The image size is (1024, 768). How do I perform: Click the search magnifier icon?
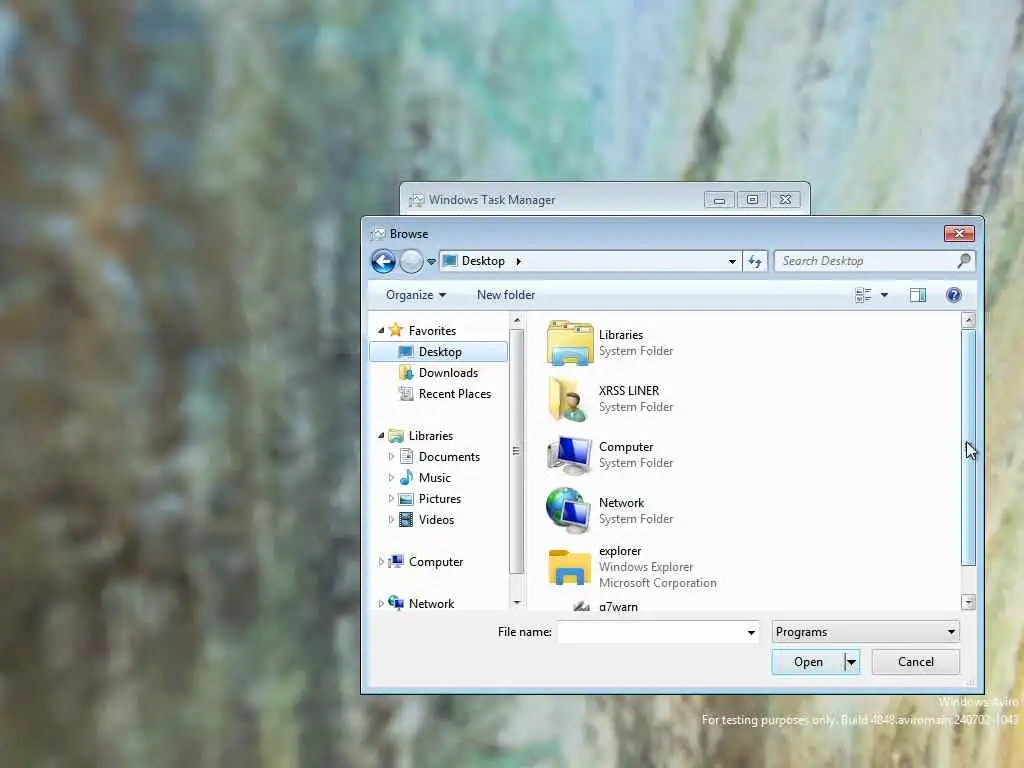(x=964, y=261)
